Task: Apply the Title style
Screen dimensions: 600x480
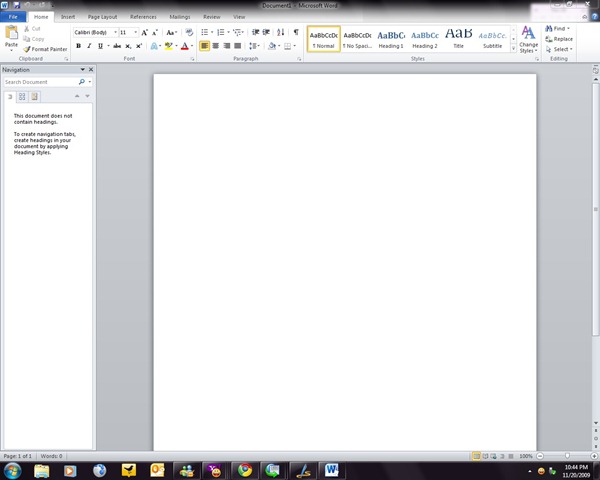Action: pos(458,39)
